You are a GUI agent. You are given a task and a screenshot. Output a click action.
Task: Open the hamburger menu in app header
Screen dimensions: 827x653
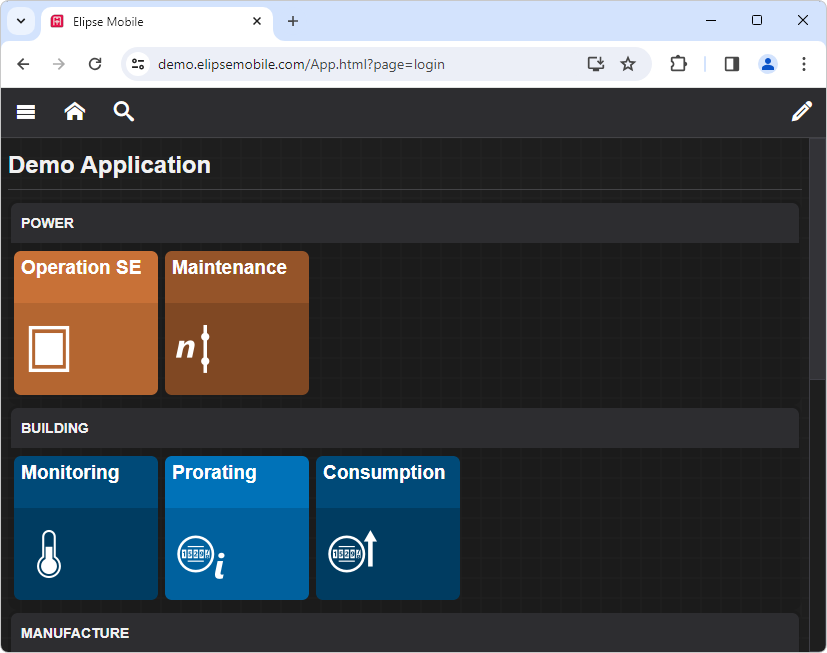[x=26, y=112]
